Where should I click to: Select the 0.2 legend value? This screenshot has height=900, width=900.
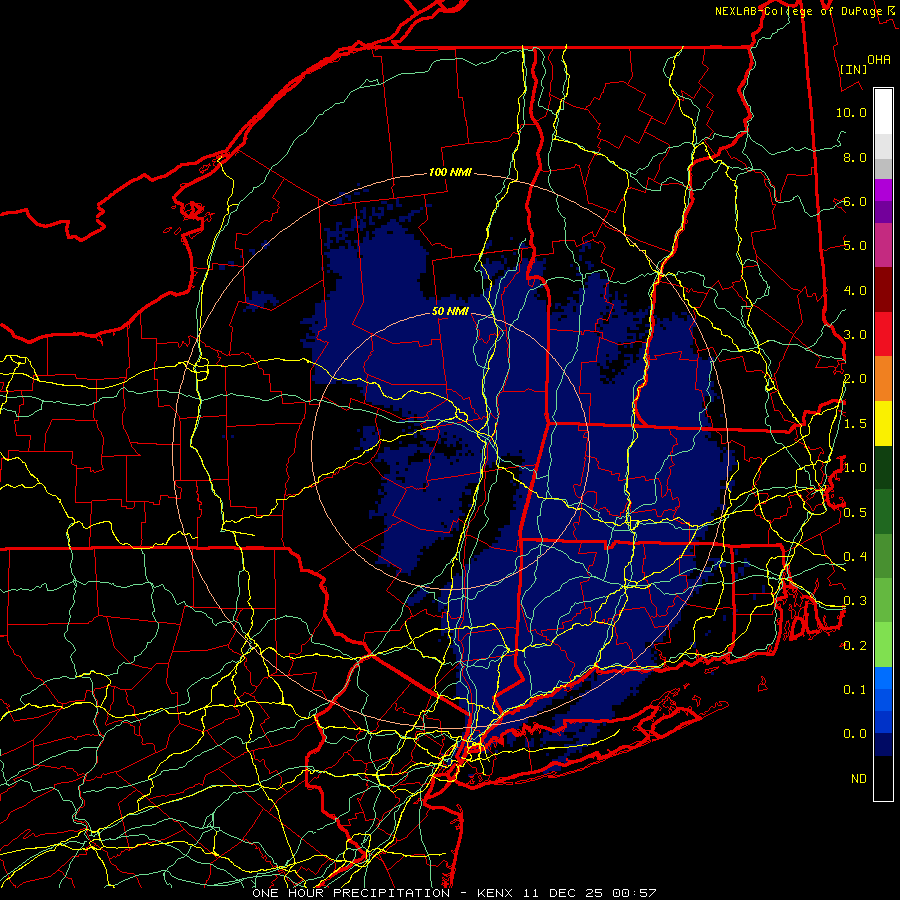855,646
